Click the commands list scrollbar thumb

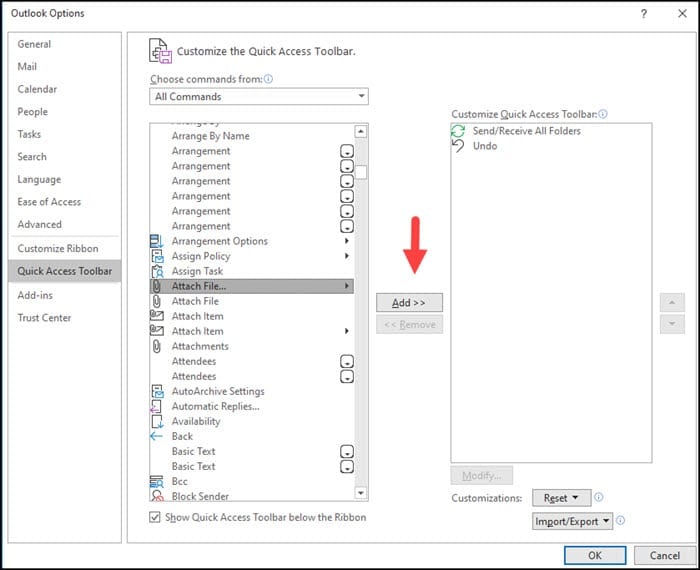tap(361, 172)
